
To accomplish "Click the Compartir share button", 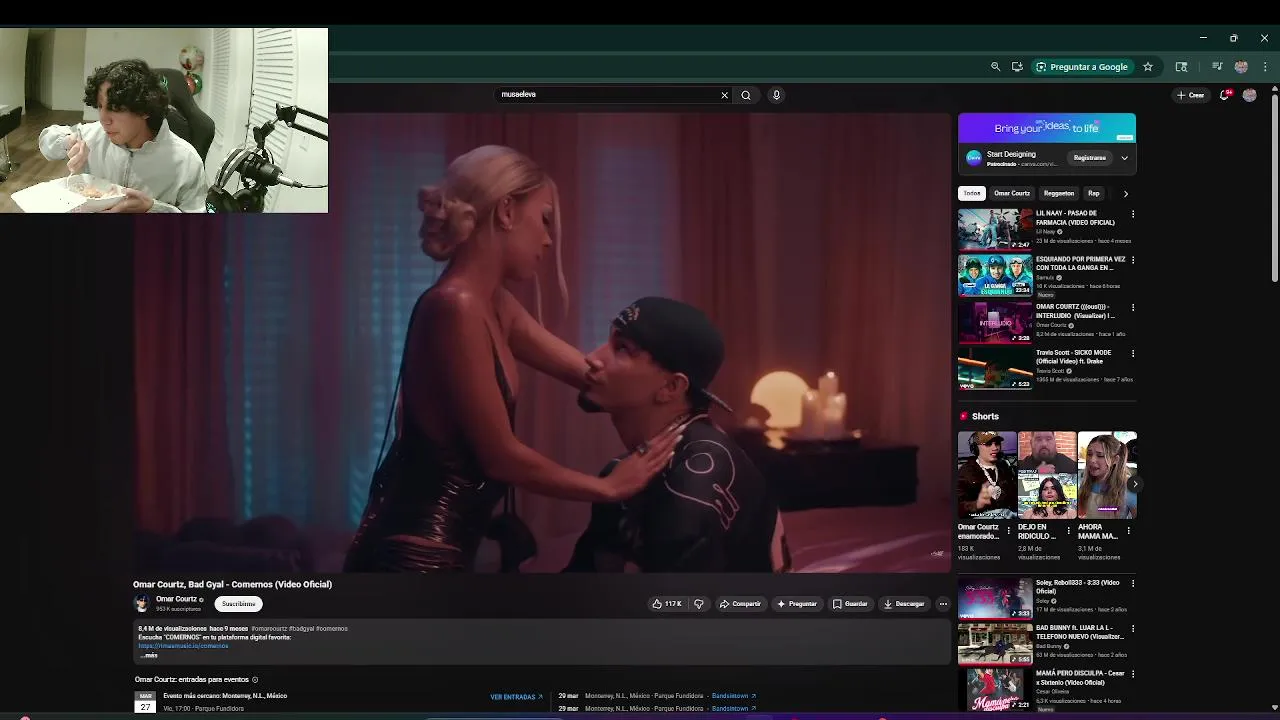I will (740, 604).
